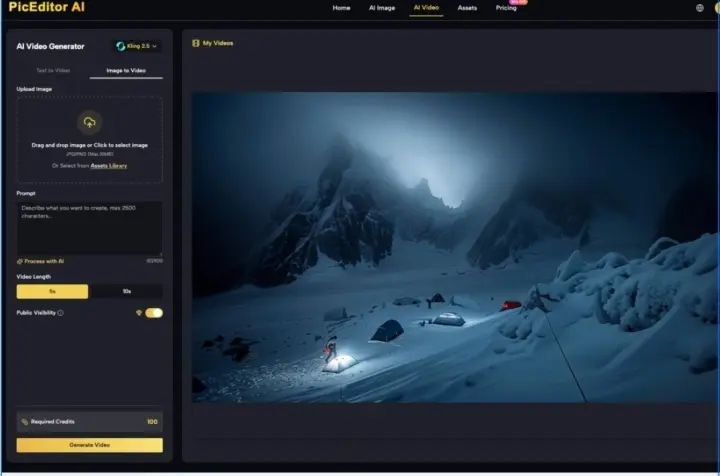Click the AI Video Generator title
Image resolution: width=720 pixels, height=476 pixels.
[51, 46]
